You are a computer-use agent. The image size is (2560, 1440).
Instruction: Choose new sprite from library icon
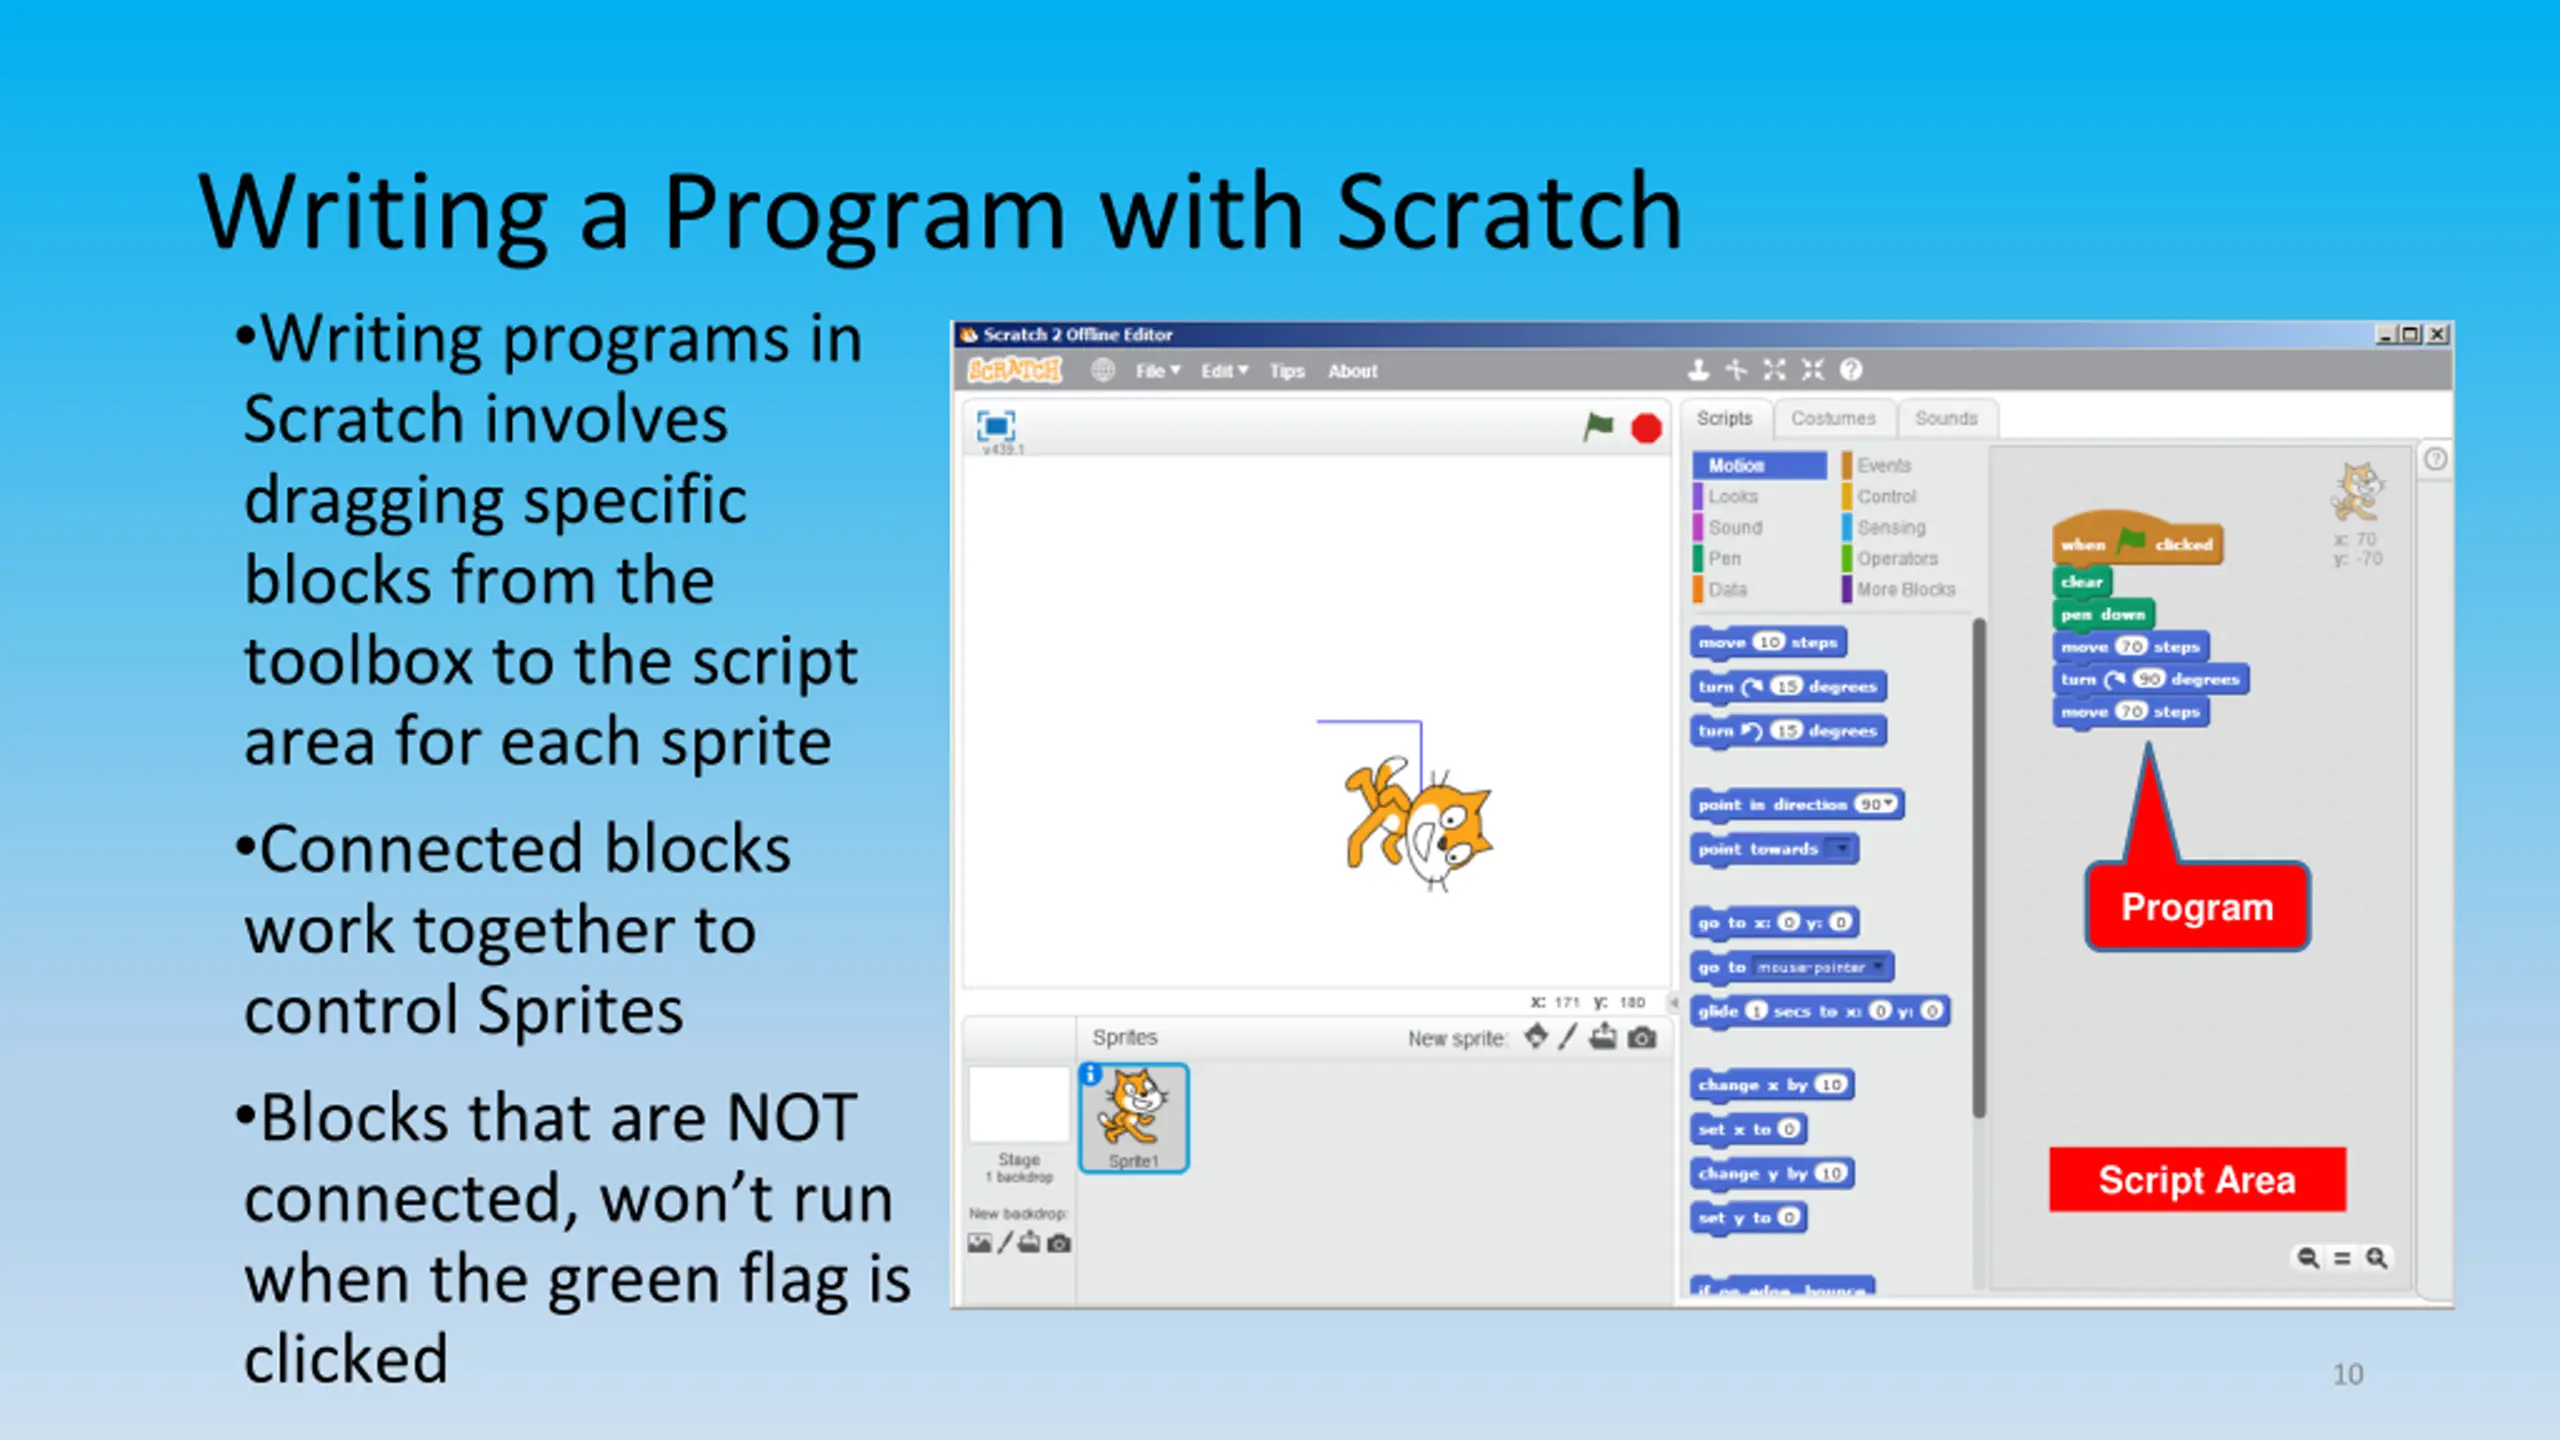1536,1037
